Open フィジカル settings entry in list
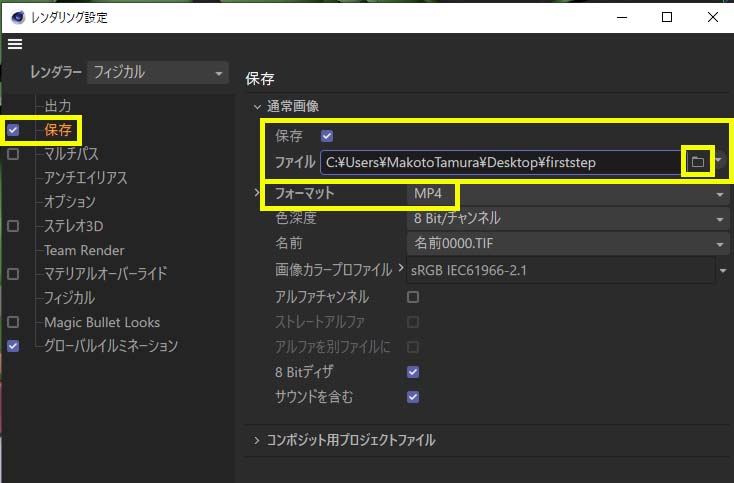This screenshot has width=734, height=483. pyautogui.click(x=69, y=298)
